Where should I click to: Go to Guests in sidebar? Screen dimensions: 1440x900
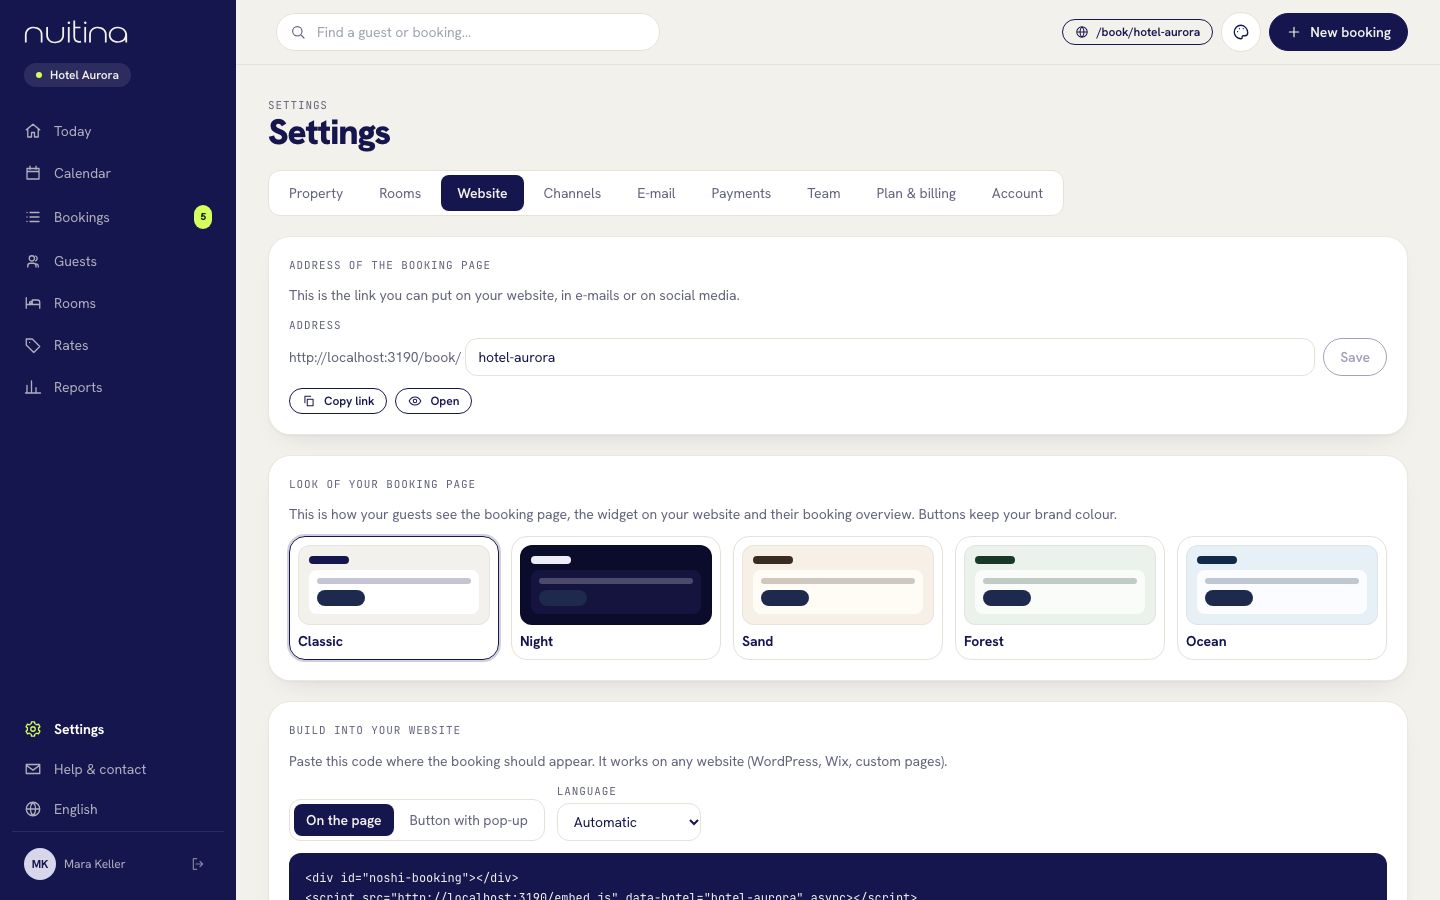(x=118, y=261)
